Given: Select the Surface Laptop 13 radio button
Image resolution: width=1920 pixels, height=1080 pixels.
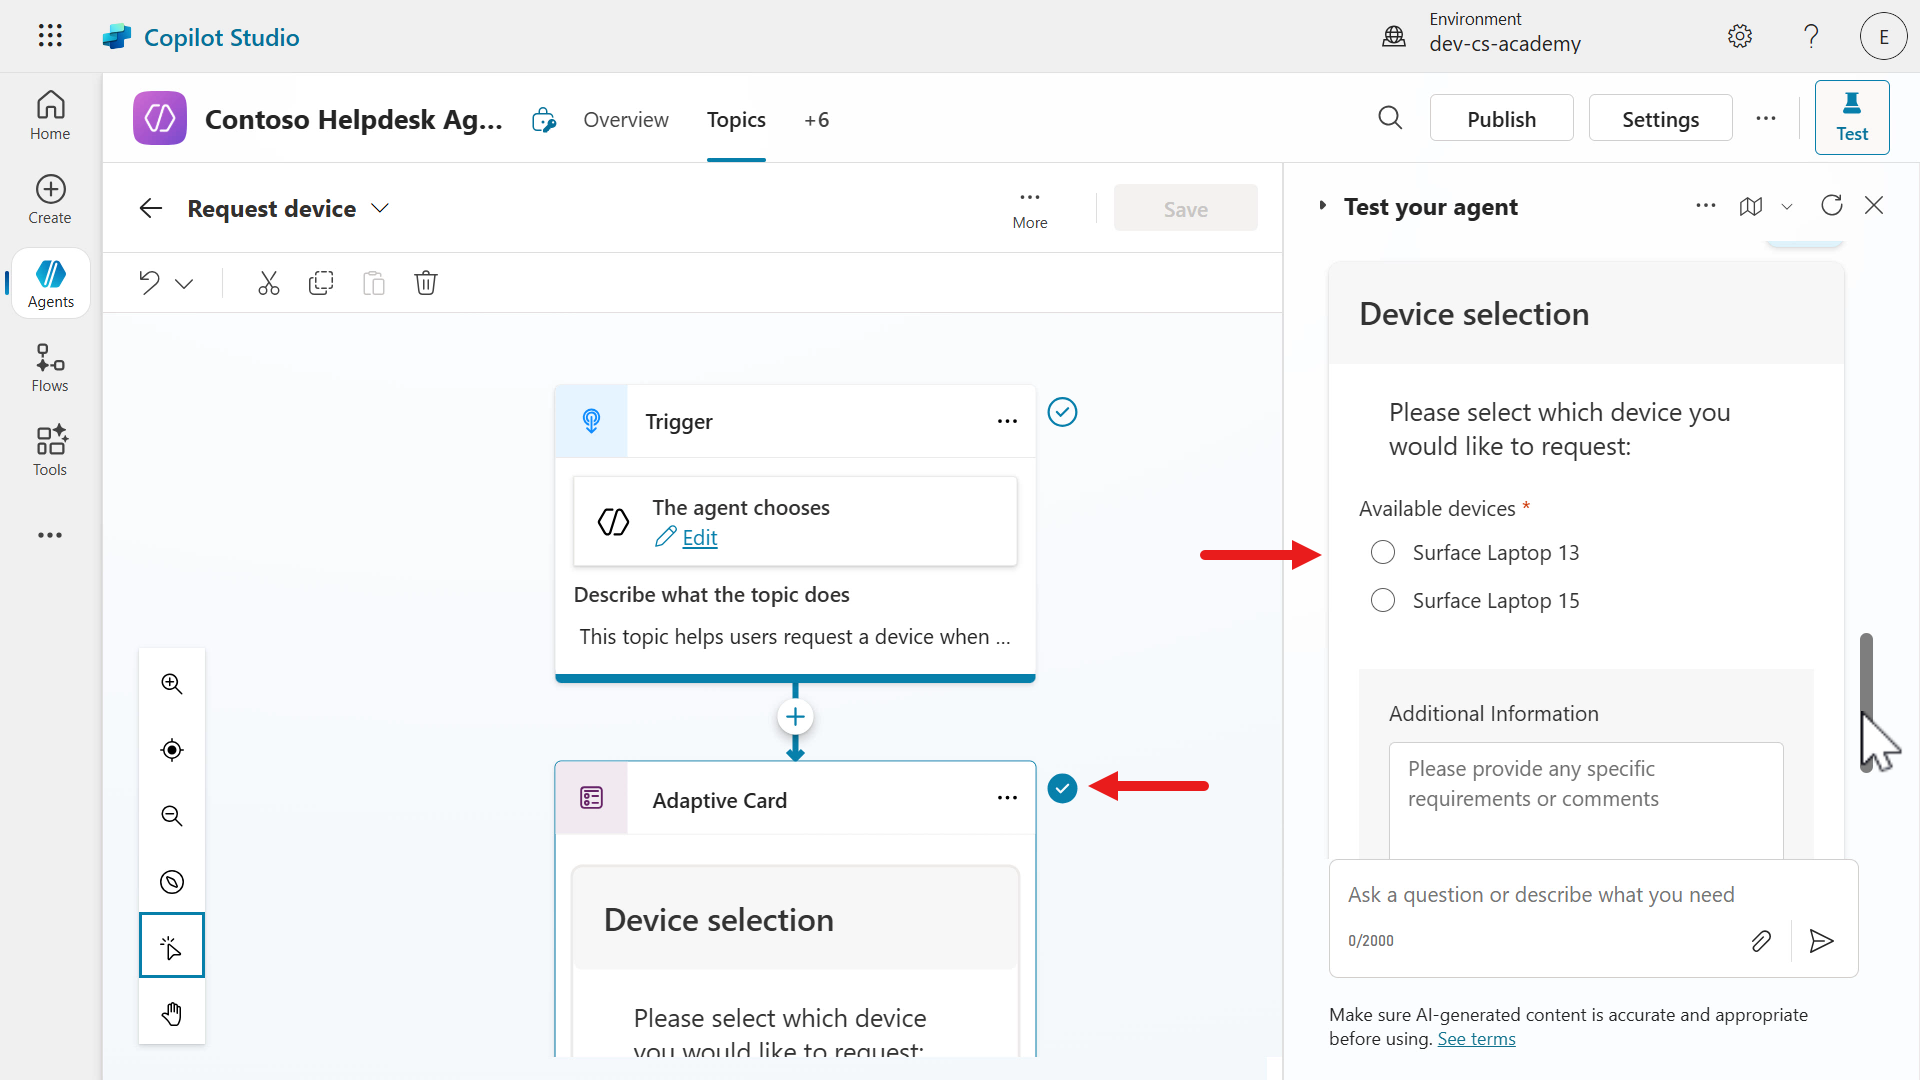Looking at the screenshot, I should point(1383,553).
